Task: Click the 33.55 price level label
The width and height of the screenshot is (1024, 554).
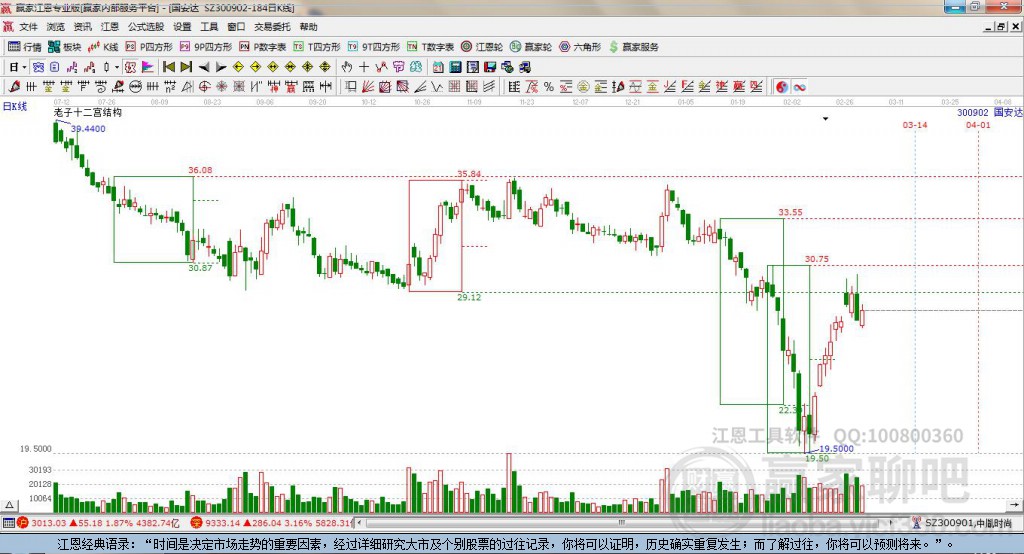Action: [790, 212]
